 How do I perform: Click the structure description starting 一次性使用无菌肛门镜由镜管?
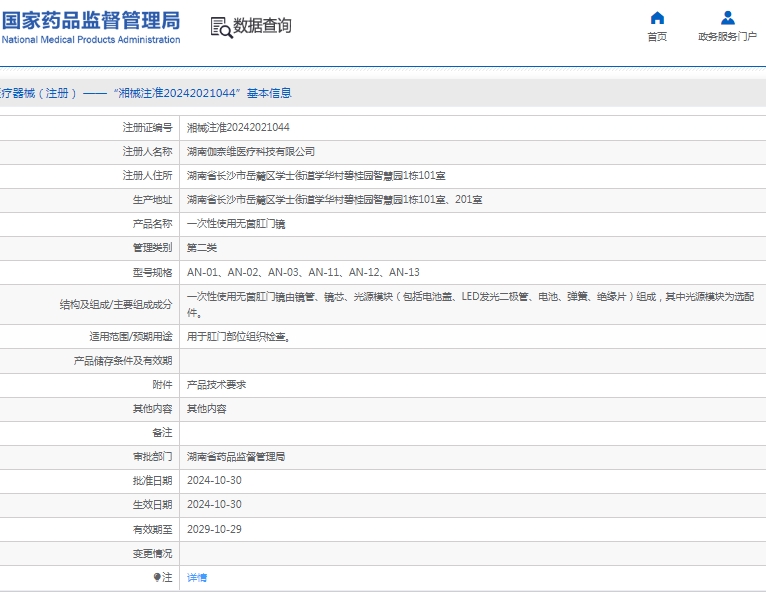470,304
